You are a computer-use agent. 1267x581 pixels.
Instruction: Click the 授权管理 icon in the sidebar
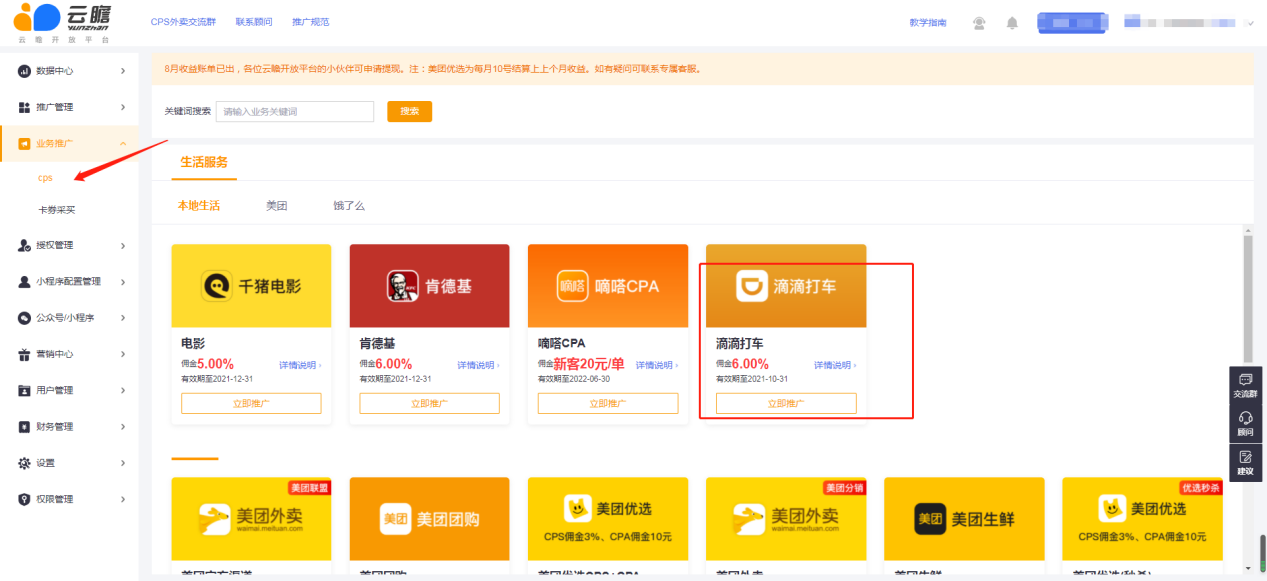pos(25,245)
